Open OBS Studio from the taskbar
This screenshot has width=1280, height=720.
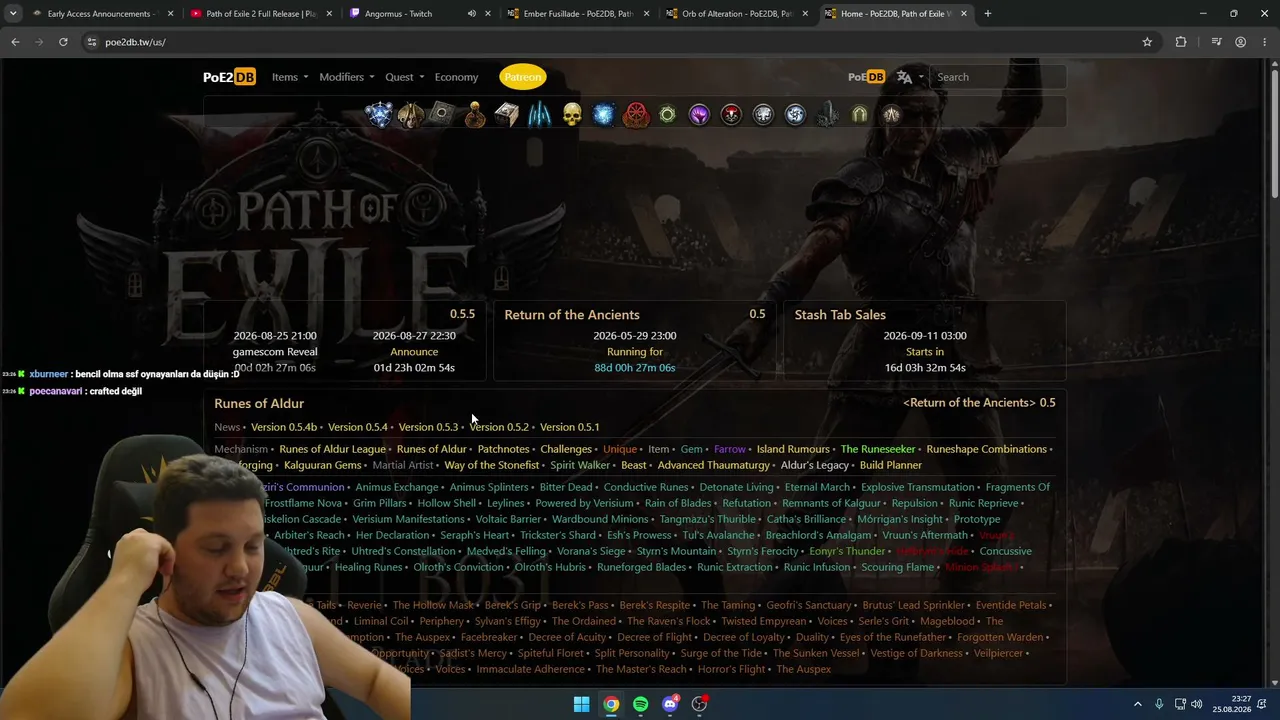pos(700,704)
